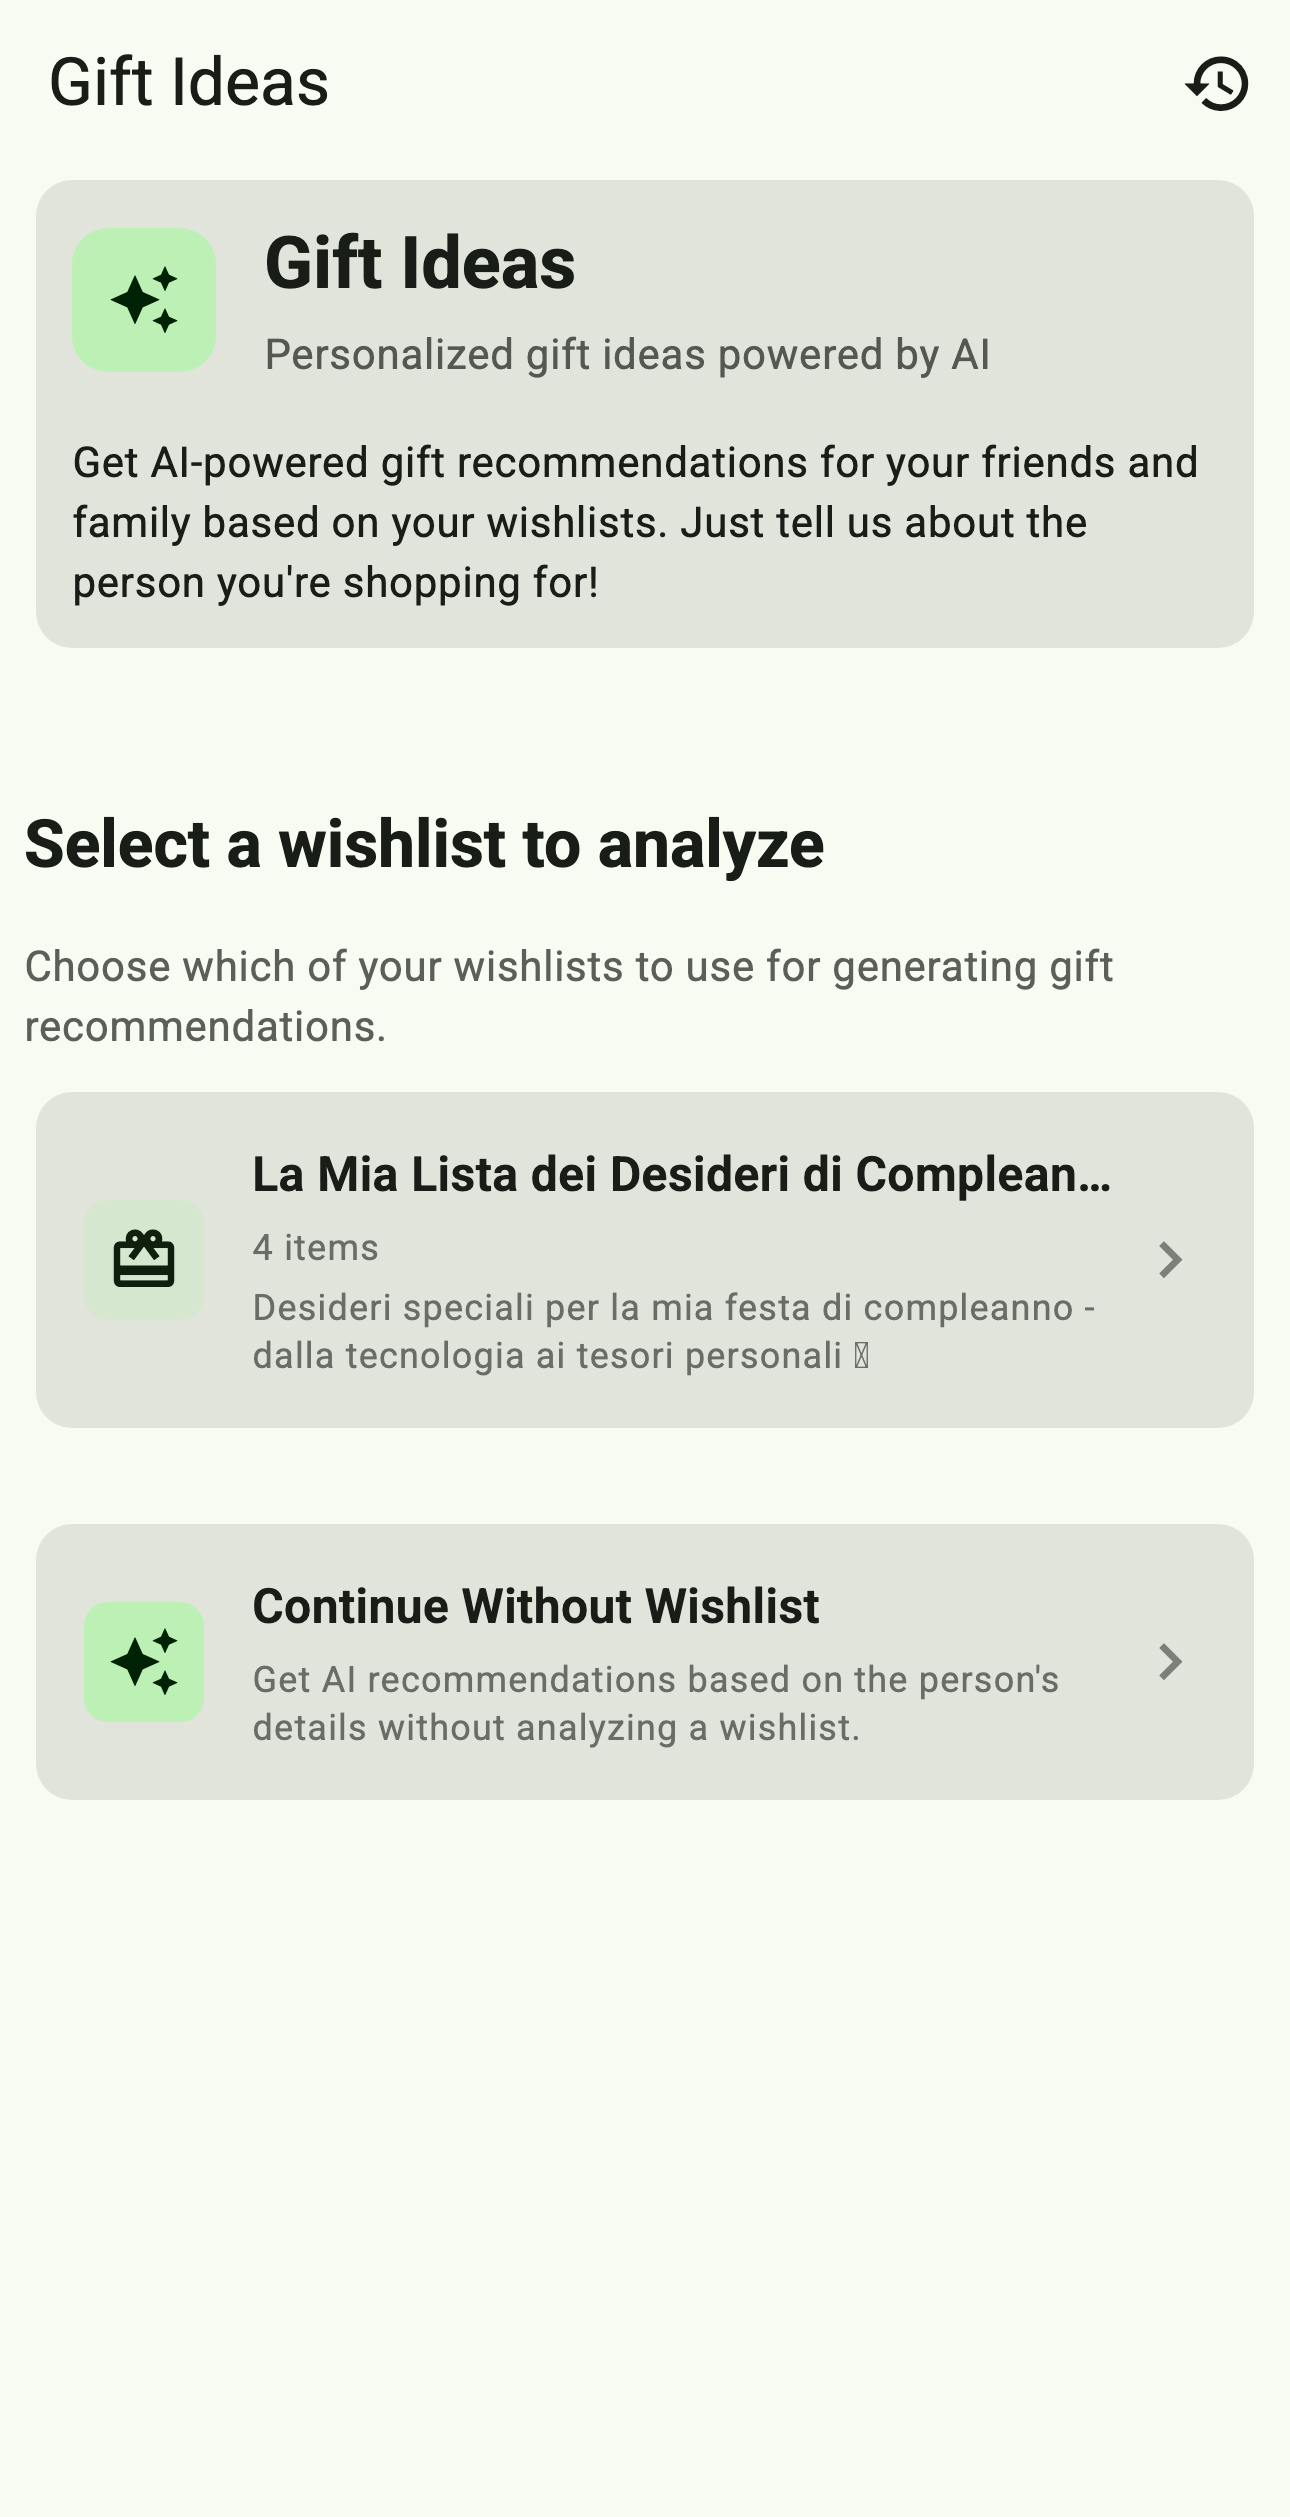Open Continue Without Wishlist chevron arrow
1290x2517 pixels.
click(1170, 1662)
